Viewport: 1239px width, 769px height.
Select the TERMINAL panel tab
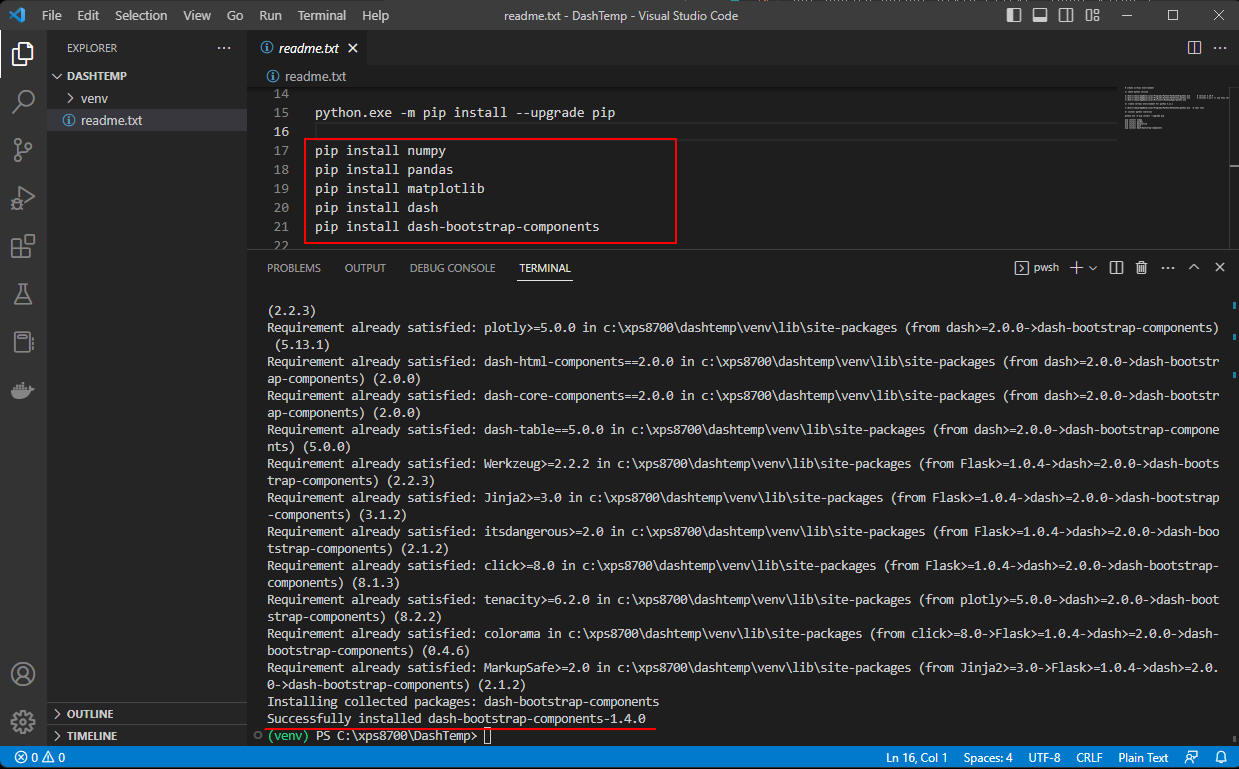pos(545,268)
